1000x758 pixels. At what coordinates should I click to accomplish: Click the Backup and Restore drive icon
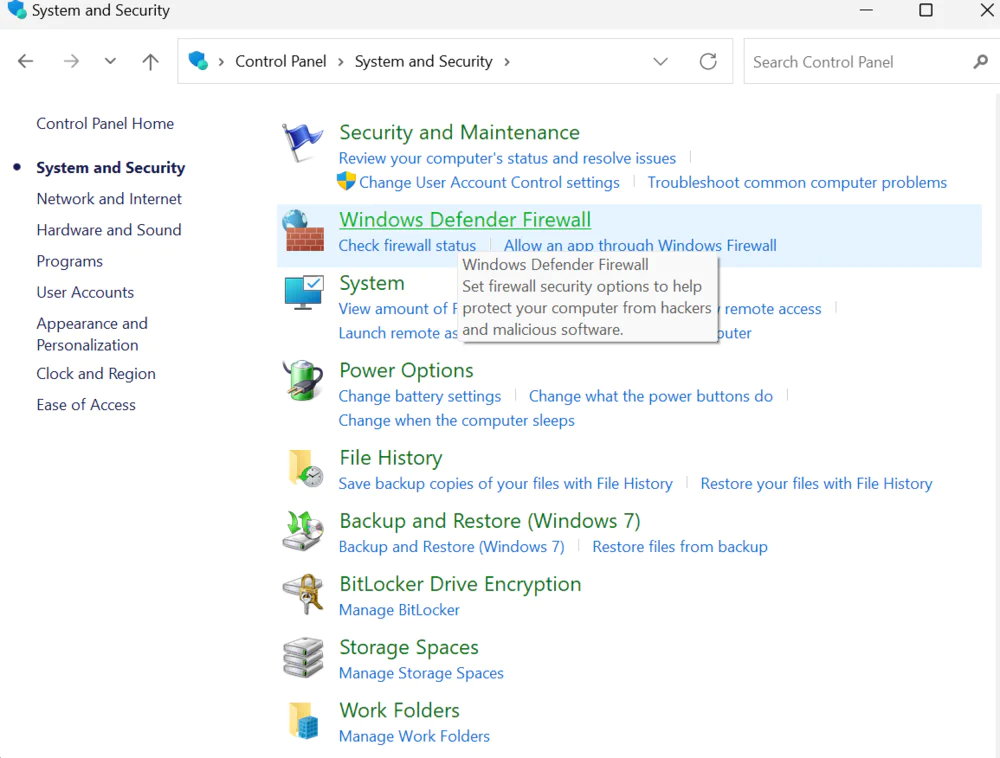303,530
